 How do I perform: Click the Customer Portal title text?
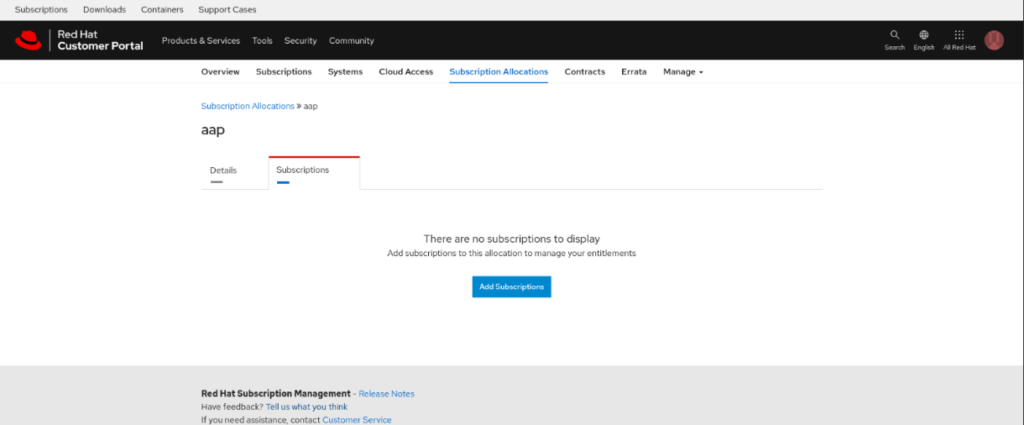pyautogui.click(x=100, y=46)
